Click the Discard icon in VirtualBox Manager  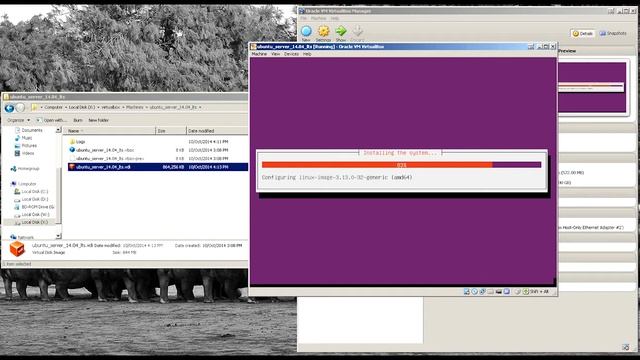(x=358, y=31)
